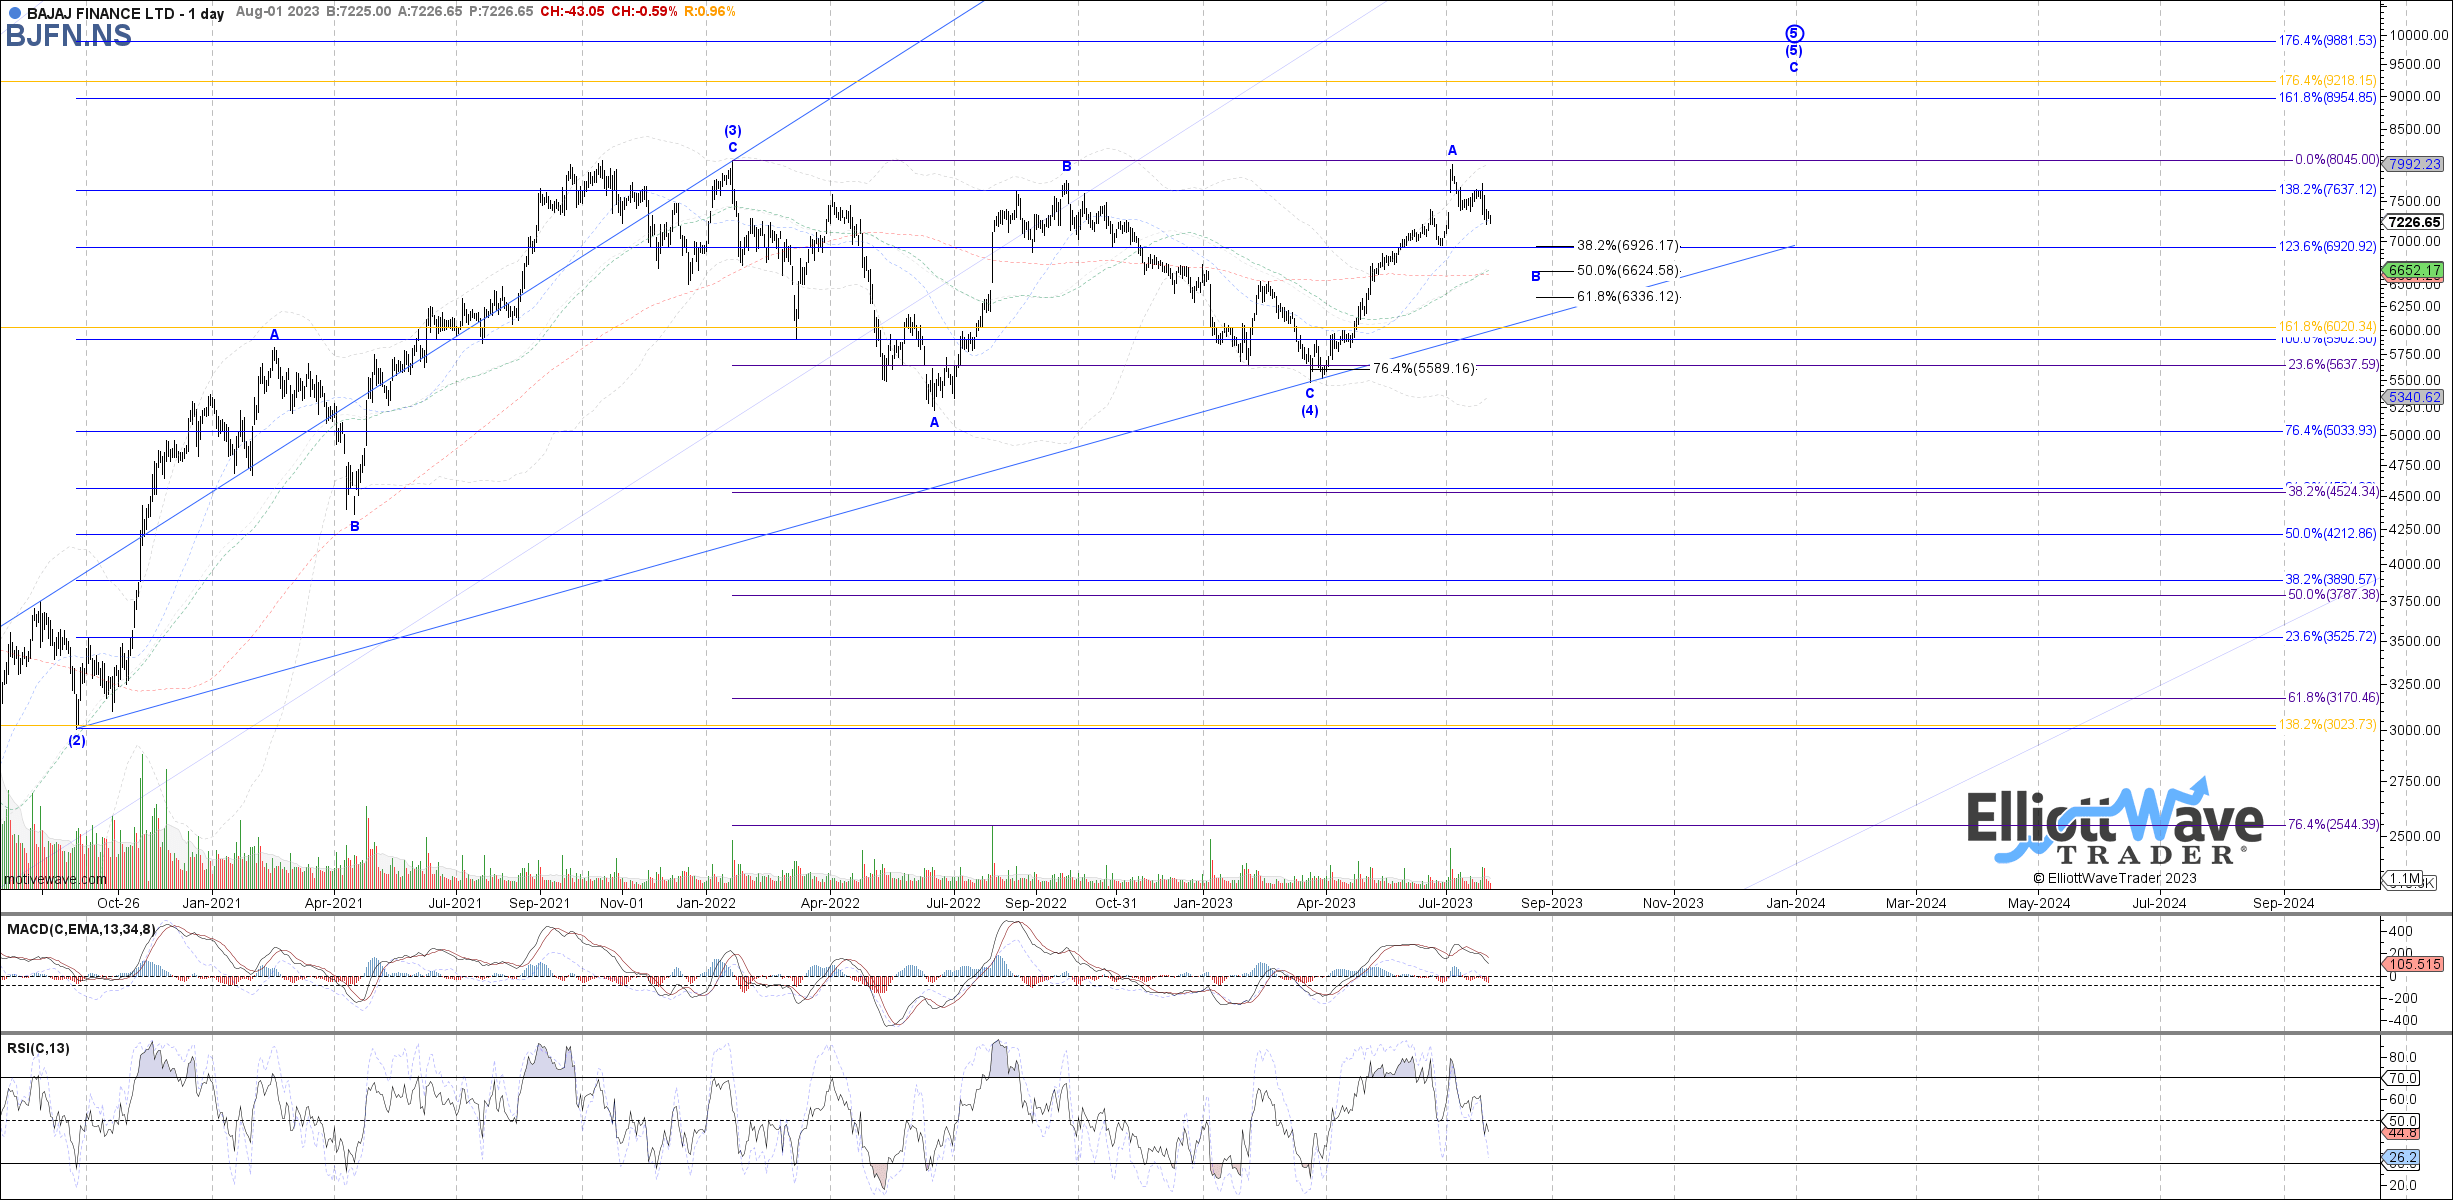Click the circled 5 wave label
The width and height of the screenshot is (2453, 1200).
pyautogui.click(x=1794, y=33)
